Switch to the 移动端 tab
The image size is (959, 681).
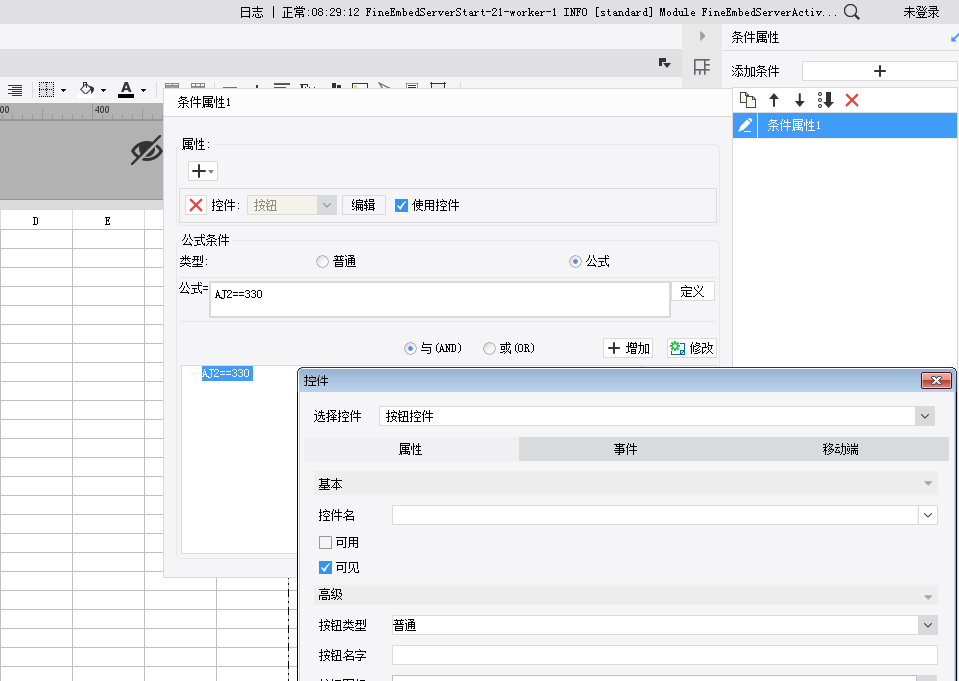click(840, 449)
